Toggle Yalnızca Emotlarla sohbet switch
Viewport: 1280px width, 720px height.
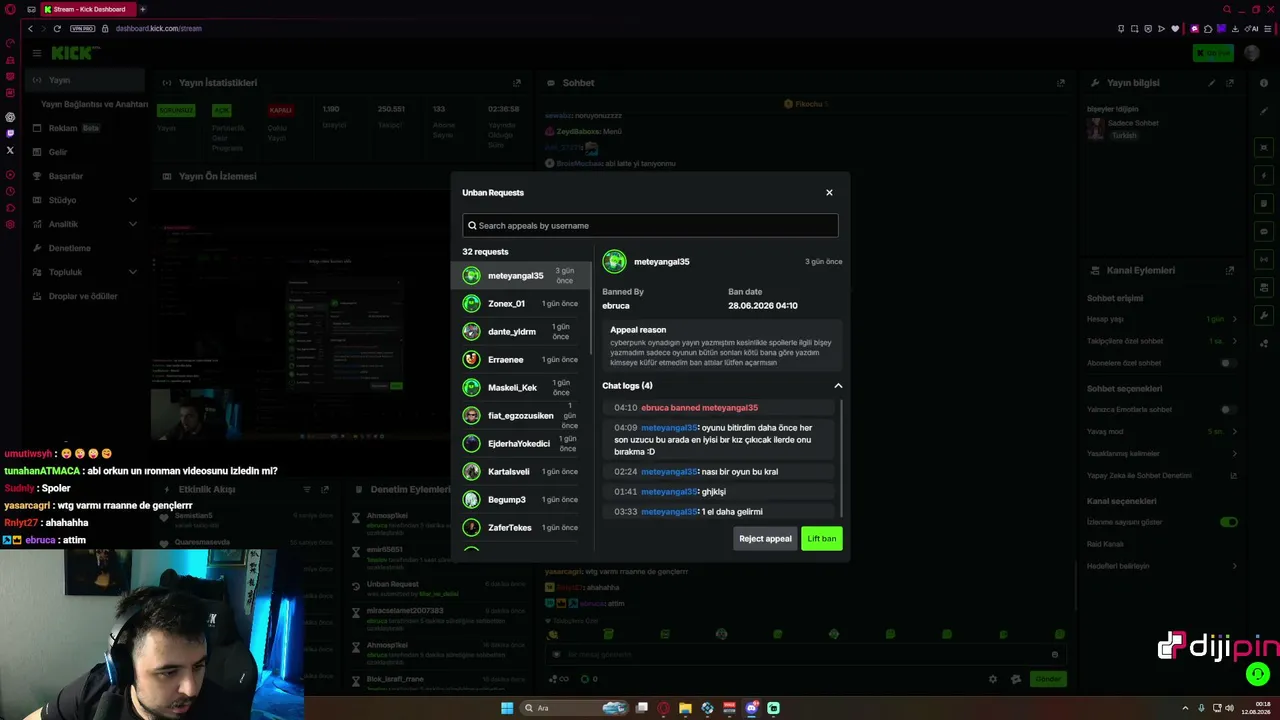[1228, 409]
